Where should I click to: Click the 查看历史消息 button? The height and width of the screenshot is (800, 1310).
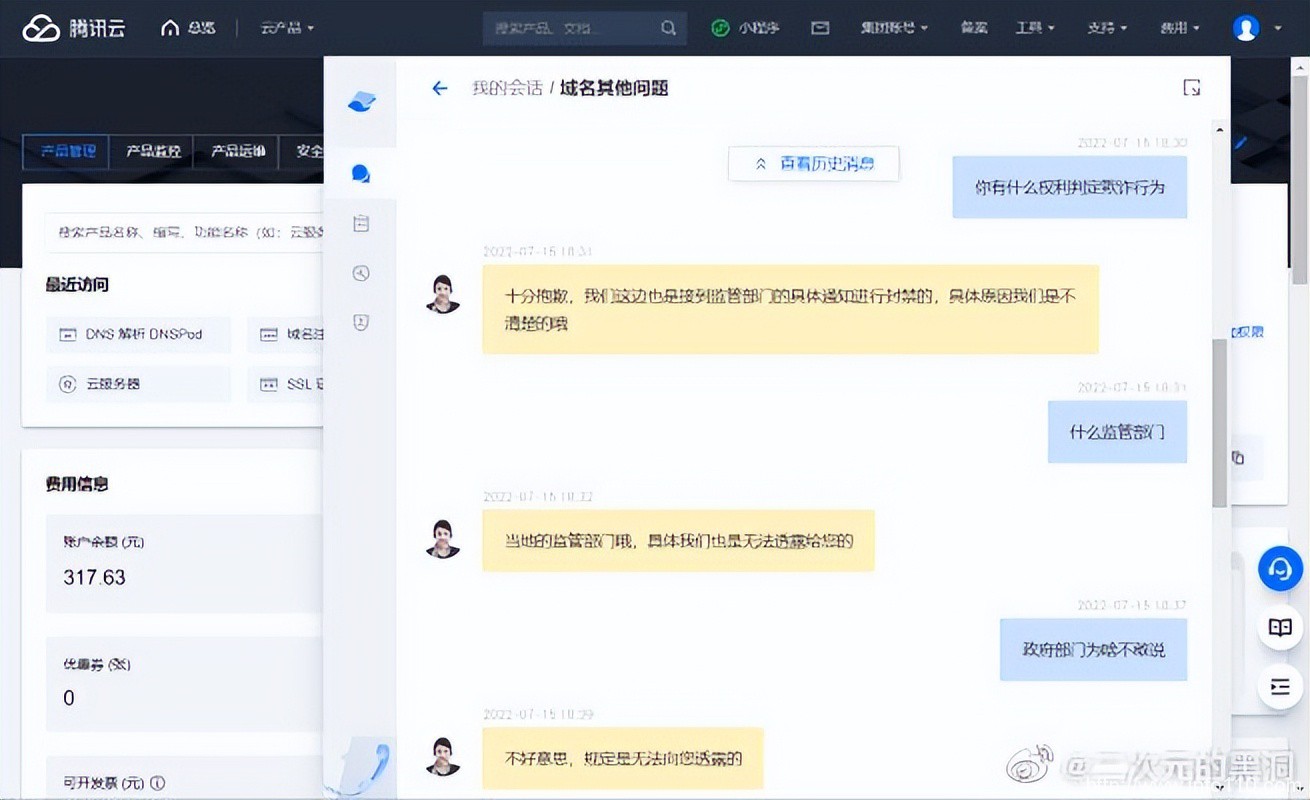point(813,163)
